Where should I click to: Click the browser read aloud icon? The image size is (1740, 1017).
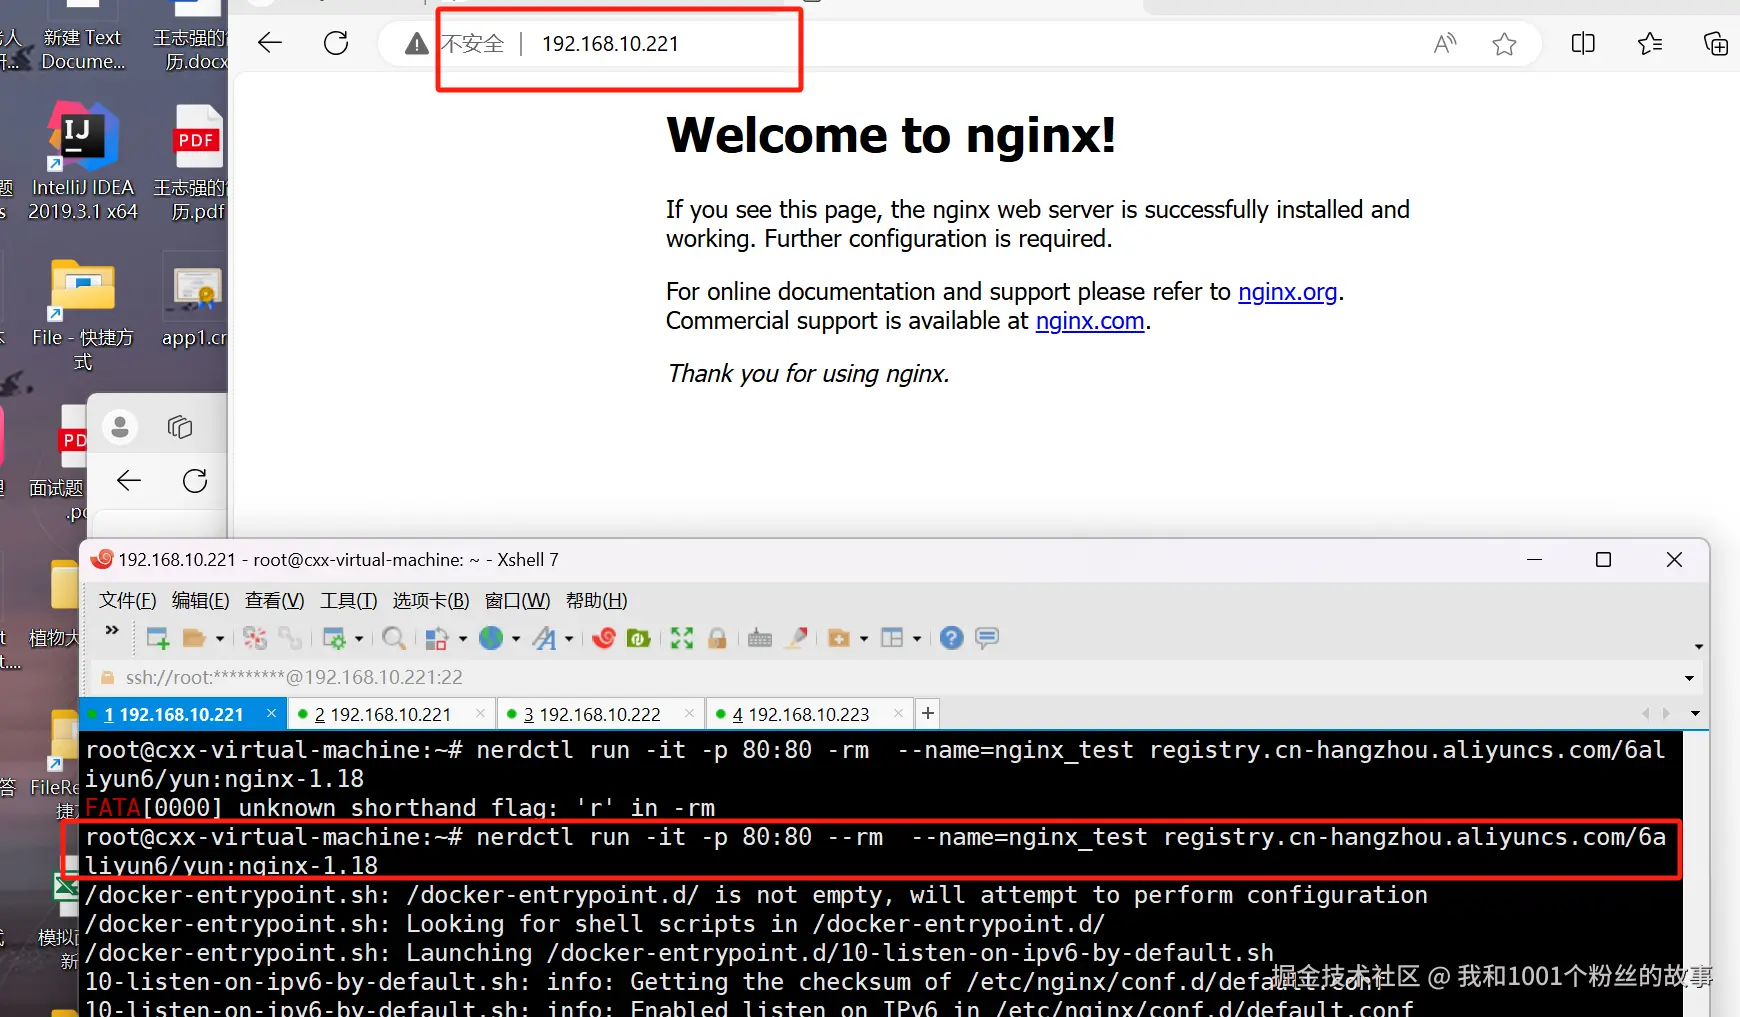pyautogui.click(x=1445, y=43)
